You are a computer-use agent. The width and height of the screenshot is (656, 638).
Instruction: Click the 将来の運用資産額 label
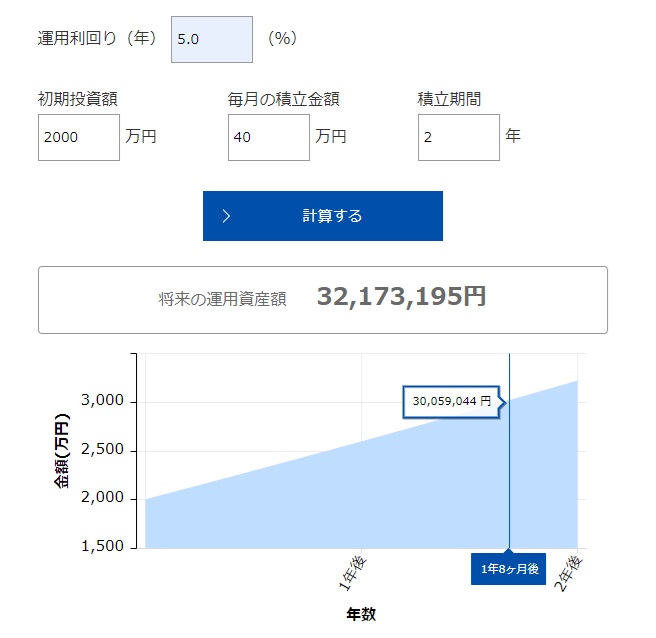tap(222, 298)
